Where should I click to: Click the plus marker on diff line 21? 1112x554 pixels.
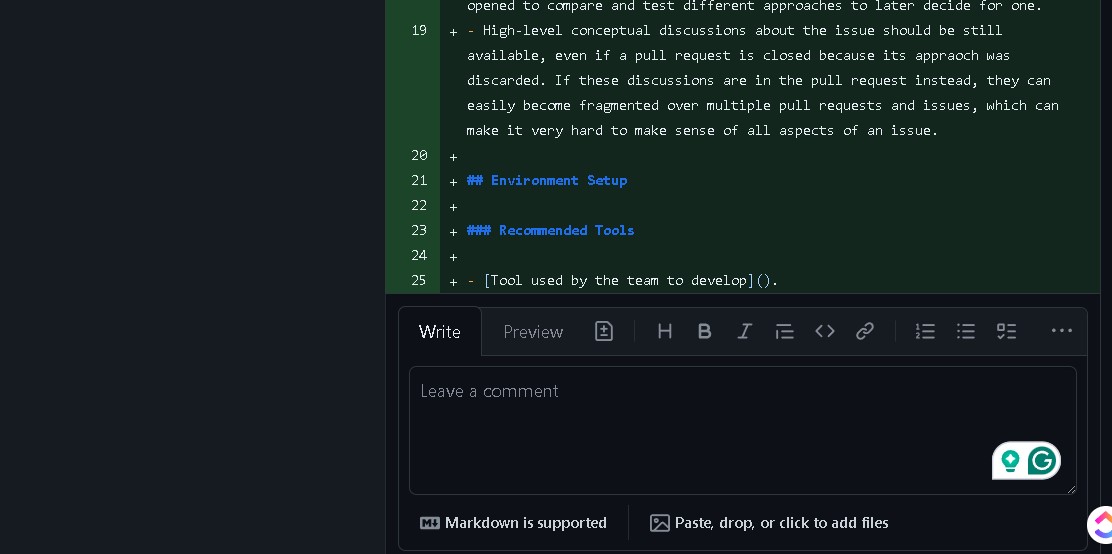click(x=453, y=181)
